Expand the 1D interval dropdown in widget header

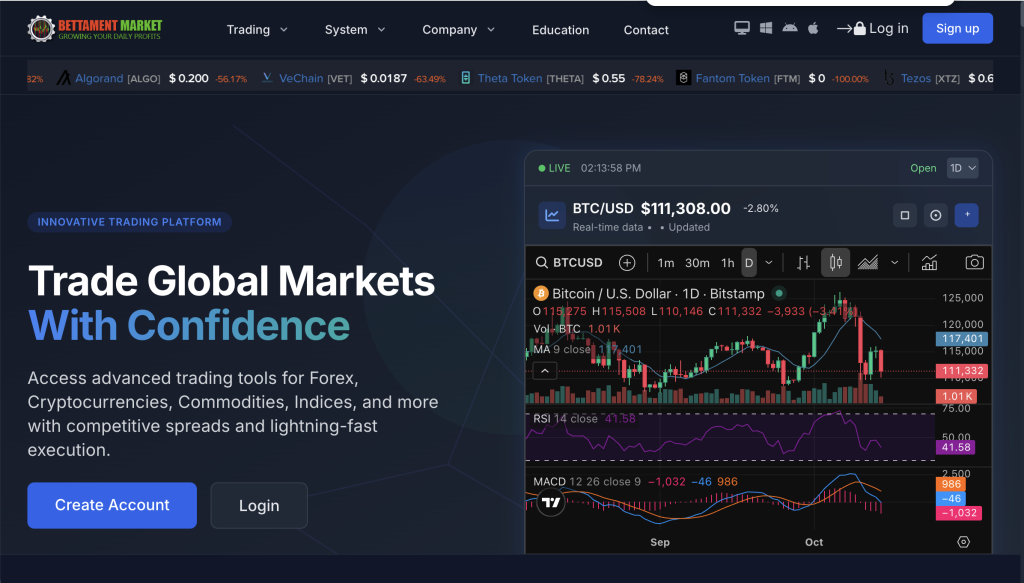pos(962,168)
